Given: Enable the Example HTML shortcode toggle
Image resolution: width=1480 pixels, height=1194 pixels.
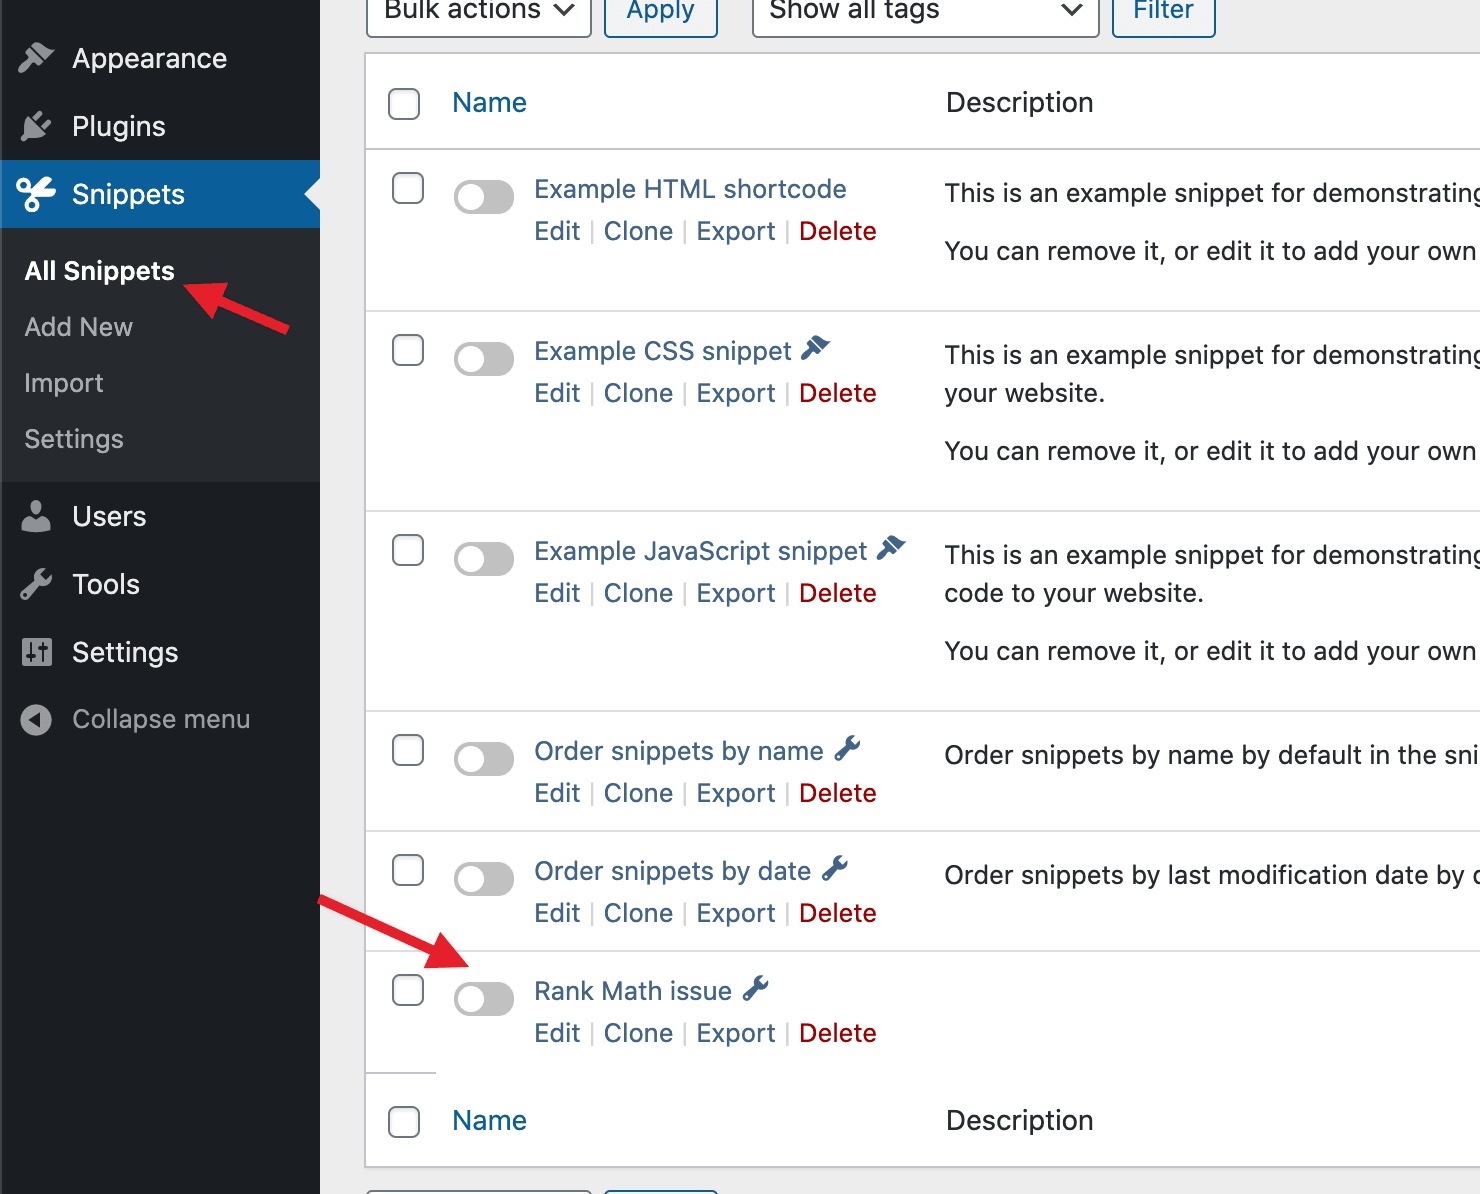Looking at the screenshot, I should pyautogui.click(x=484, y=196).
